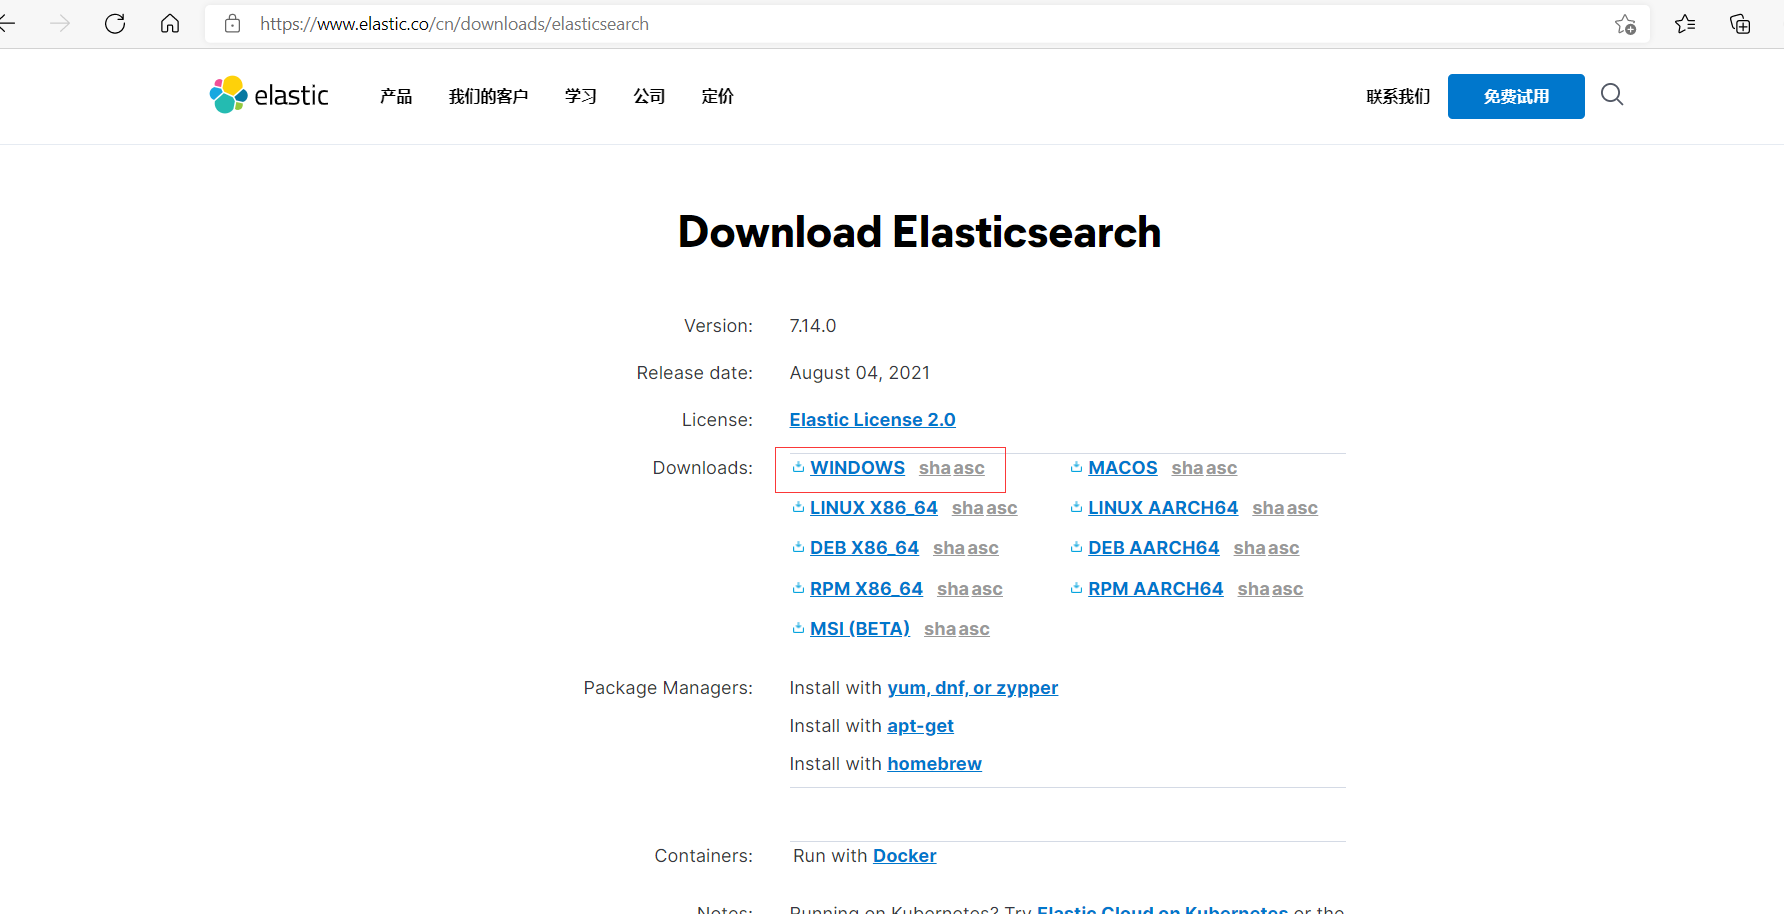The height and width of the screenshot is (914, 1784).
Task: Open asc signature for WINDOWS
Action: 969,468
